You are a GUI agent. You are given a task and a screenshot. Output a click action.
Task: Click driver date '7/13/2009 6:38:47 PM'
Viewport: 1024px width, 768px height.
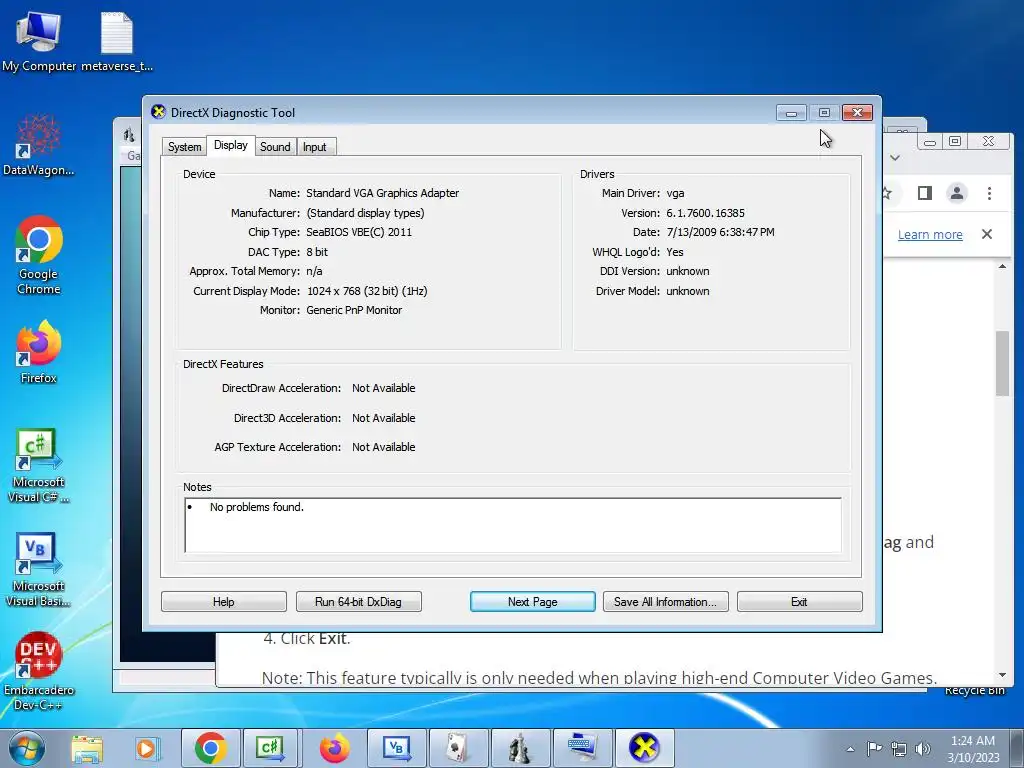(x=720, y=232)
